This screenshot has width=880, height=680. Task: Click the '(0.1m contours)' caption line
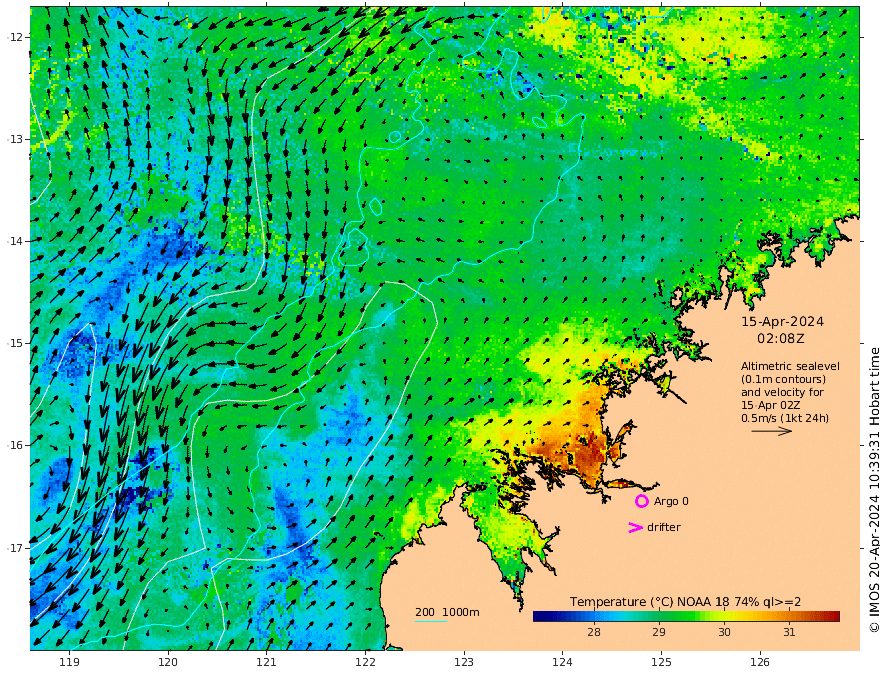783,379
